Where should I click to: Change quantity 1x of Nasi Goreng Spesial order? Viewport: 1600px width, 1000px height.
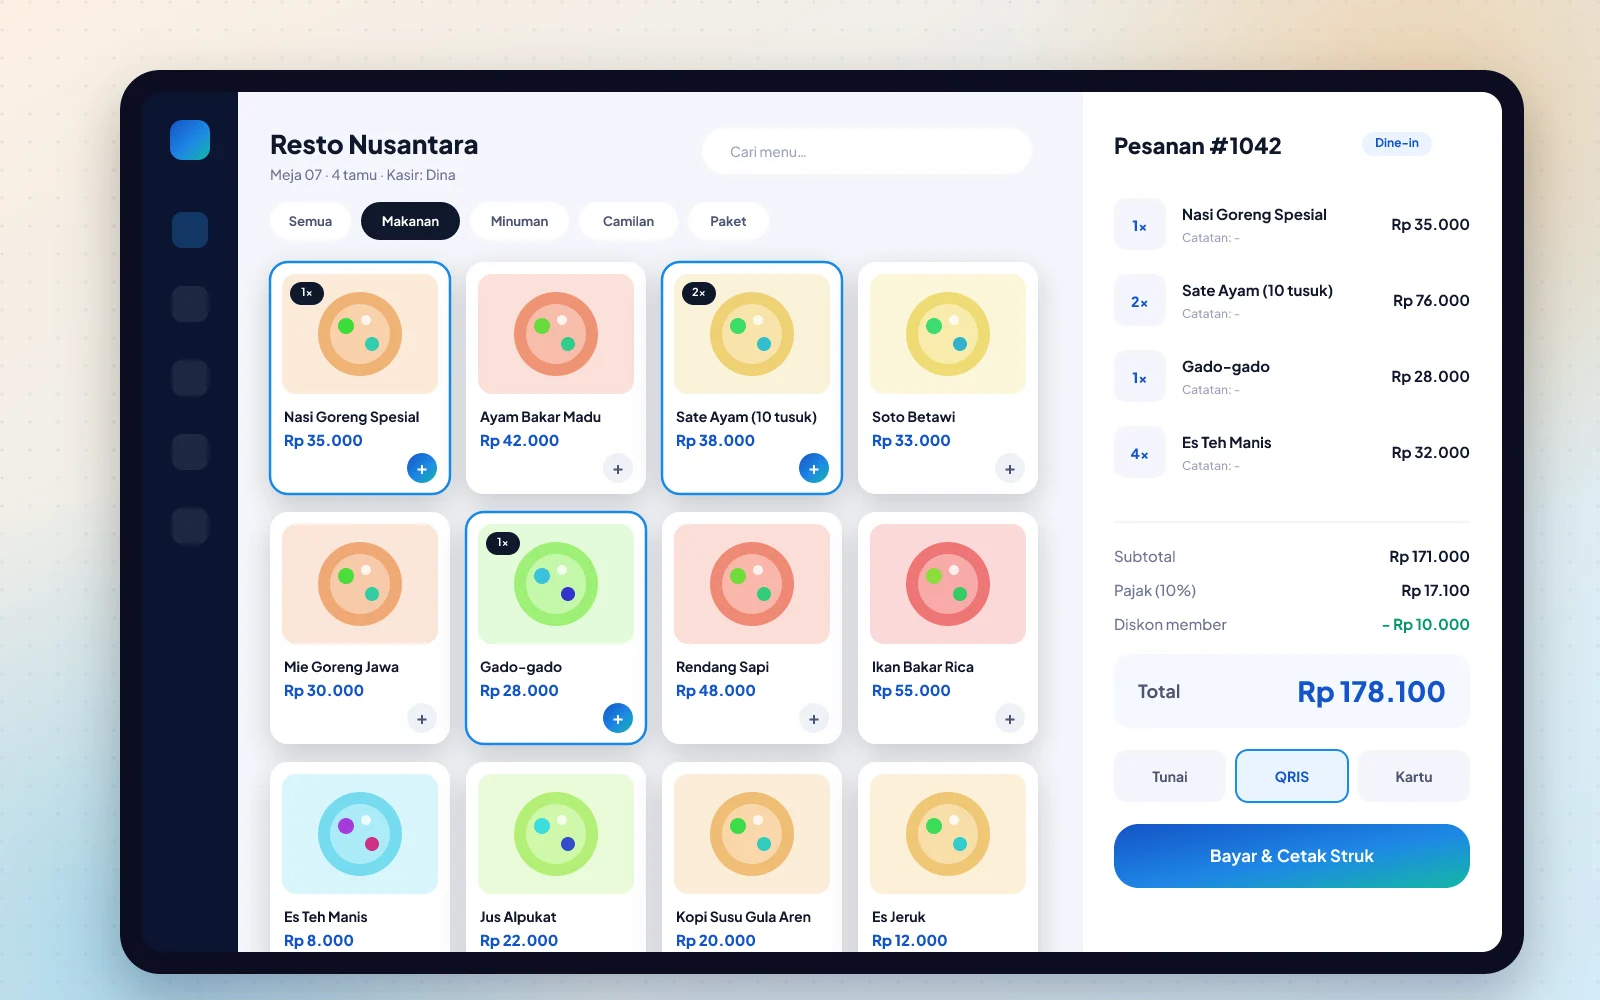tap(1140, 224)
